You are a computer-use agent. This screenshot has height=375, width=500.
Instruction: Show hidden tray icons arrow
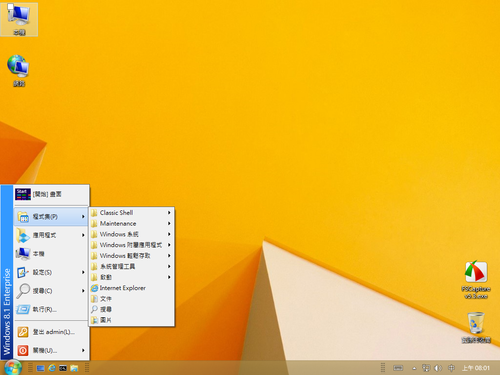click(414, 368)
